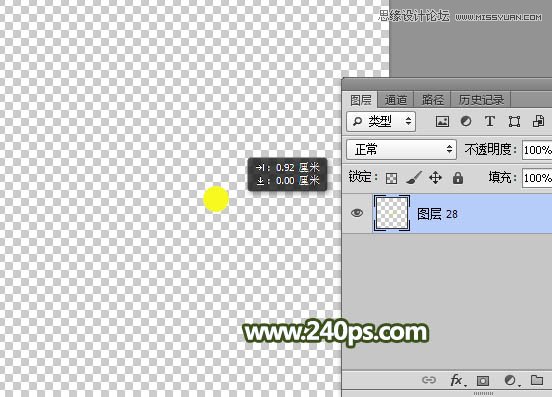
Task: Filter layers by smart object icon
Action: click(538, 121)
